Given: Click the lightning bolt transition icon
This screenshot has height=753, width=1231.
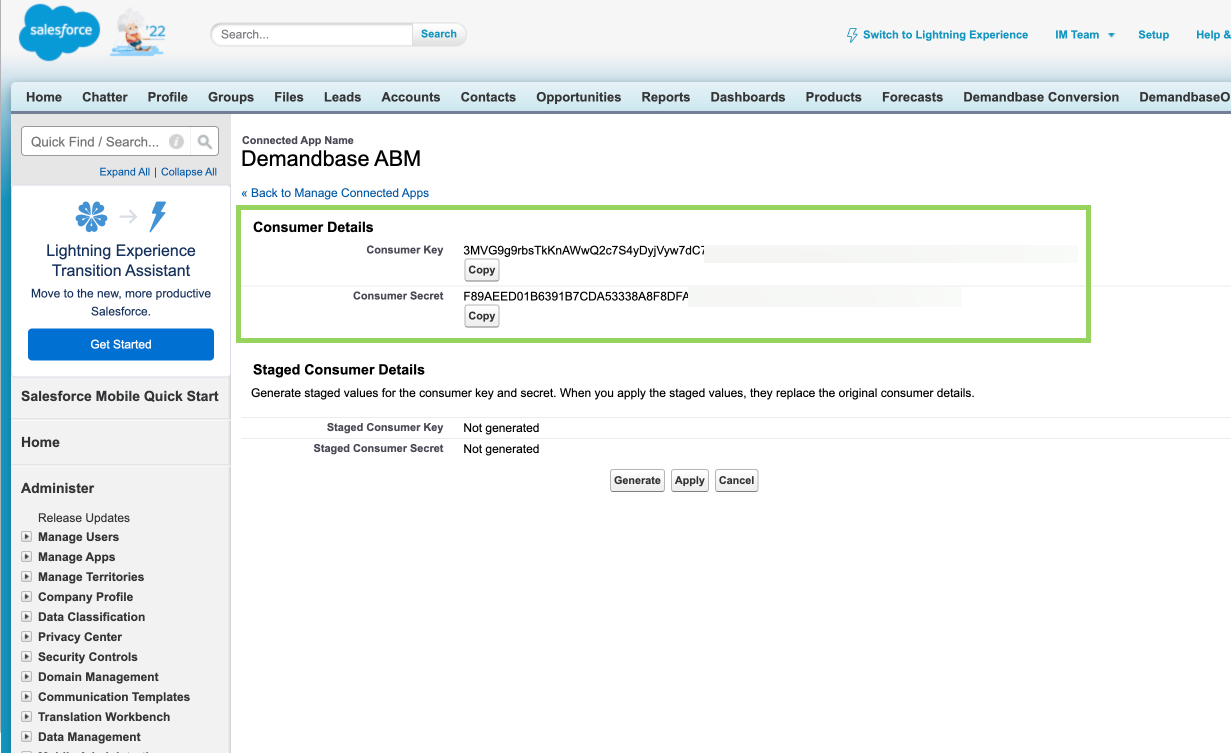Looking at the screenshot, I should click(157, 216).
